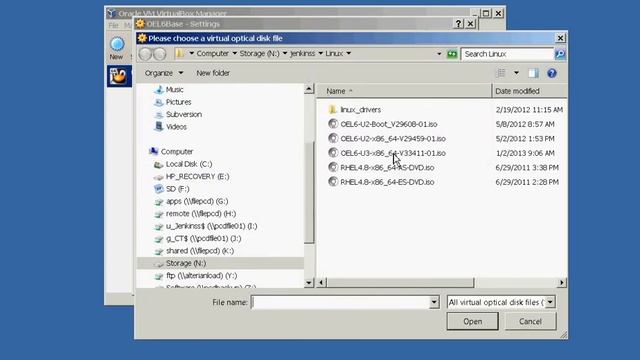Click the 2/19/2012 11:15 AM date cell

coord(529,109)
